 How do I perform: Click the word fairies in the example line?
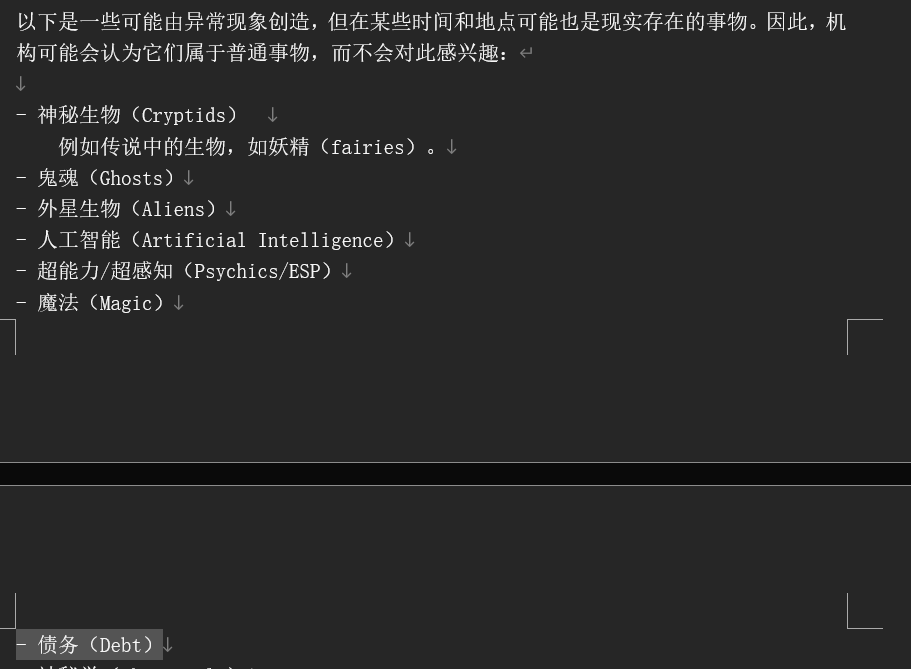click(x=367, y=147)
